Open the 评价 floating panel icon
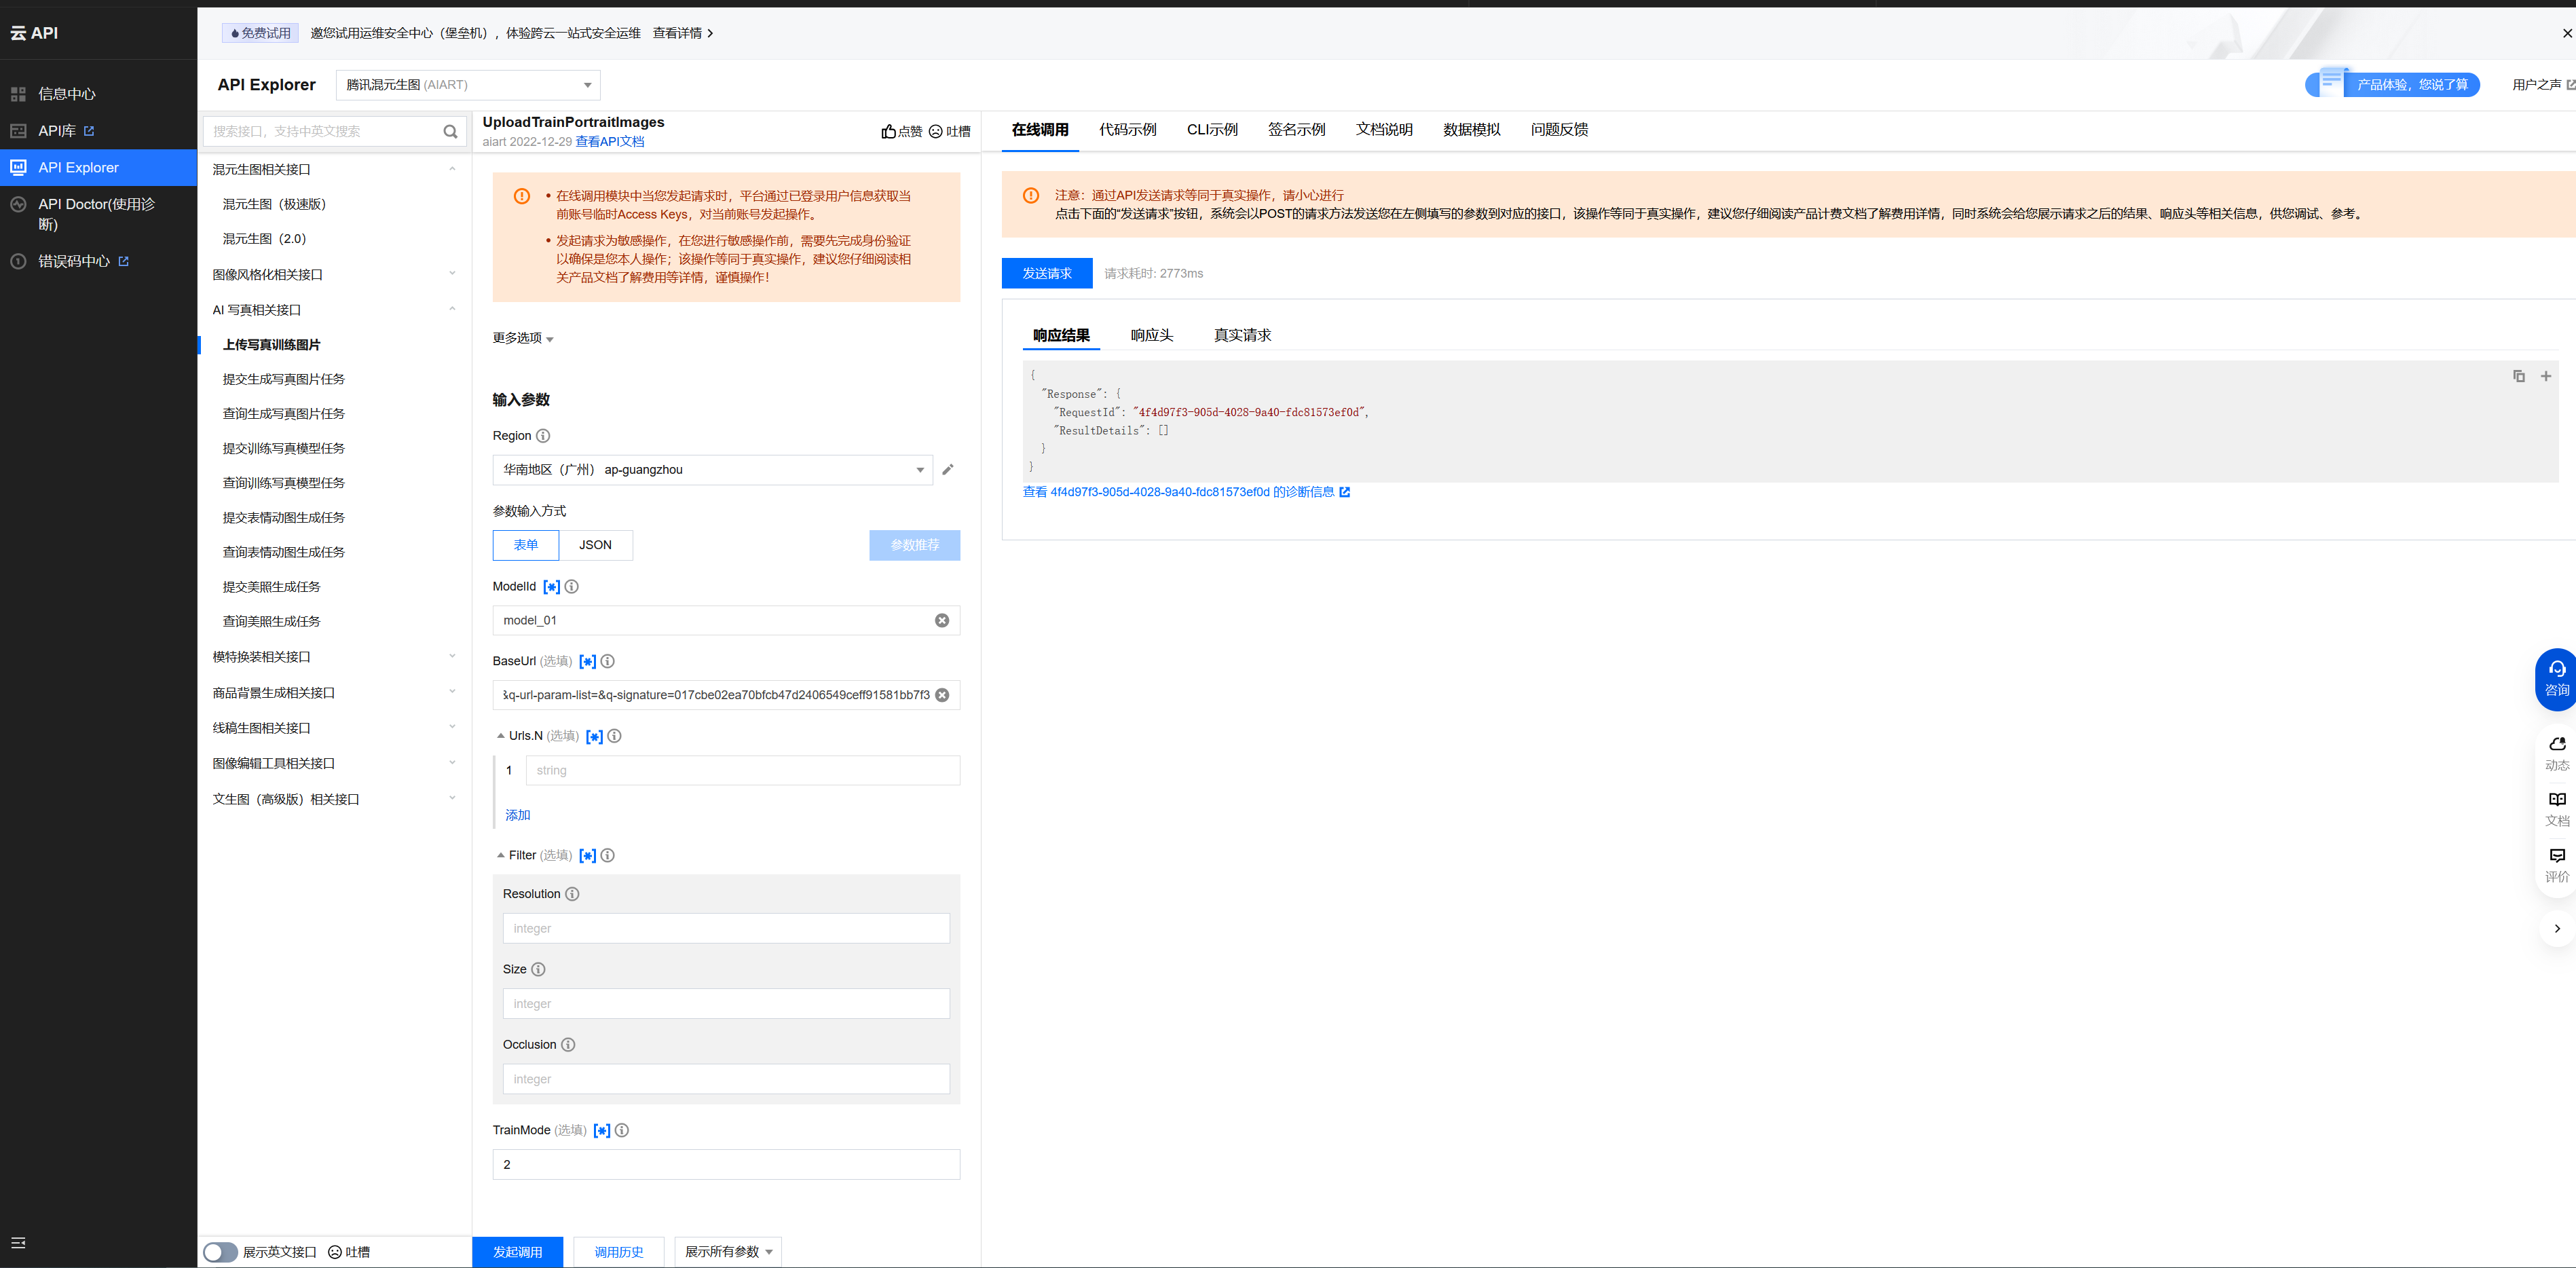Image resolution: width=2576 pixels, height=1268 pixels. pyautogui.click(x=2557, y=865)
